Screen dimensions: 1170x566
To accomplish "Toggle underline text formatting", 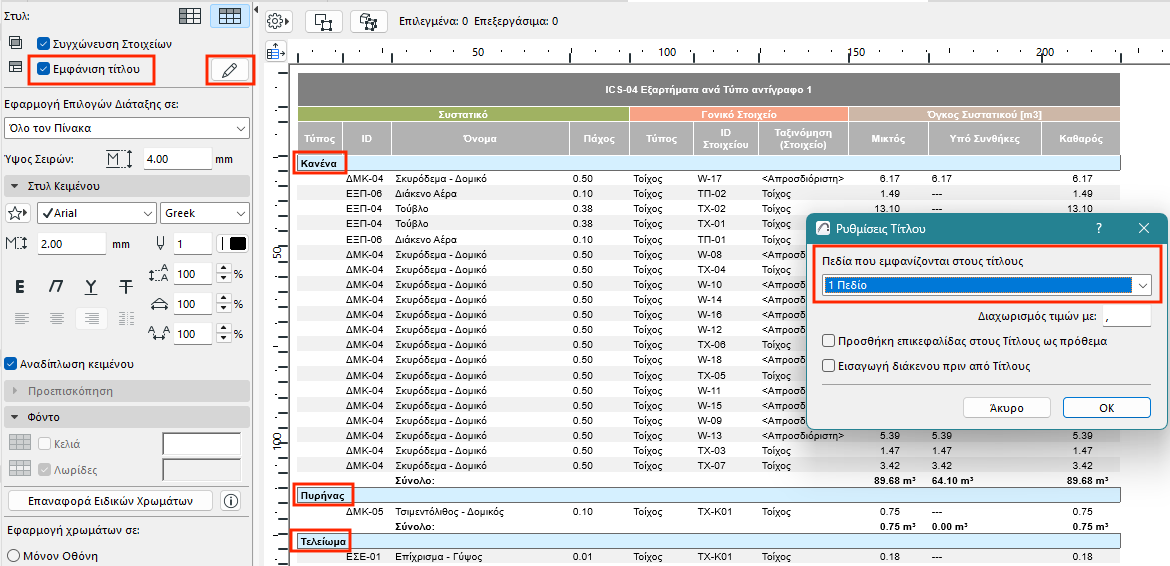I will point(91,287).
